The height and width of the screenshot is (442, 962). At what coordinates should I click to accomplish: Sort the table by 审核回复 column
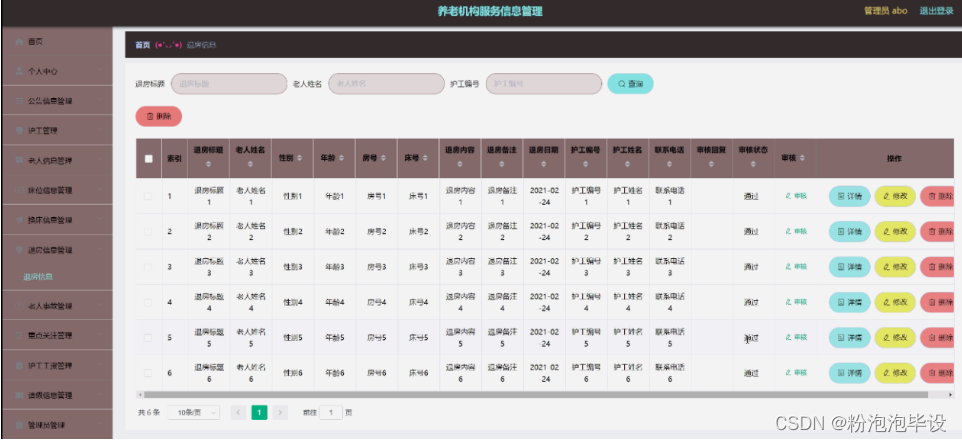(711, 165)
